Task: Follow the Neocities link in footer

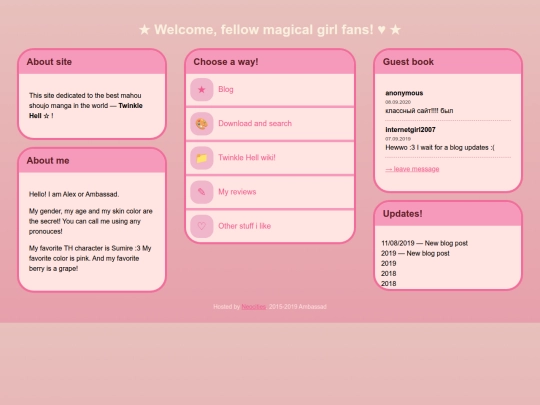Action: (253, 307)
